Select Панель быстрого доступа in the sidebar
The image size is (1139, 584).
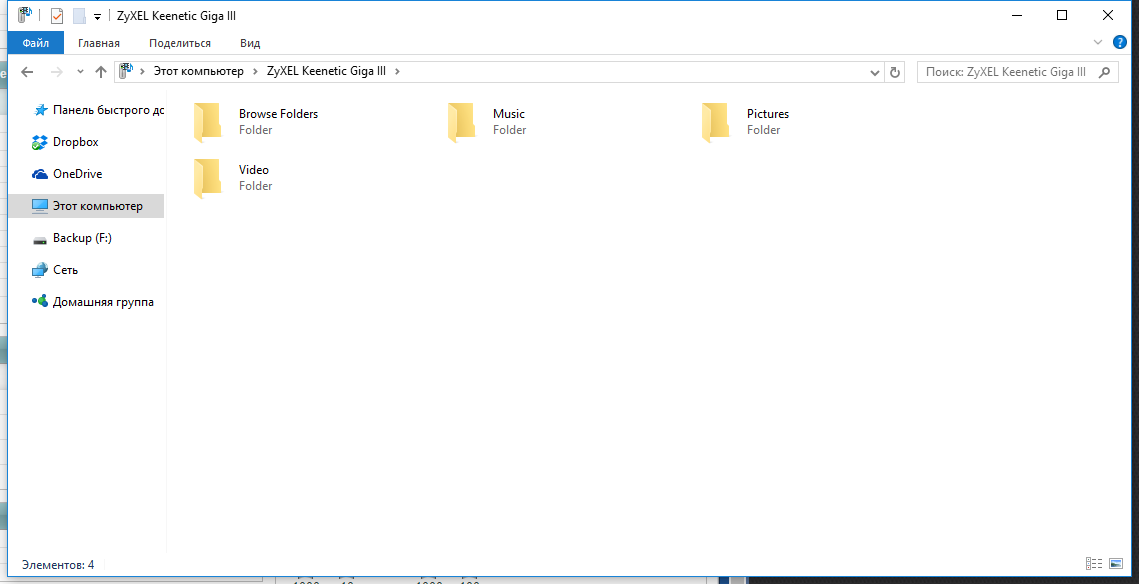(x=108, y=110)
